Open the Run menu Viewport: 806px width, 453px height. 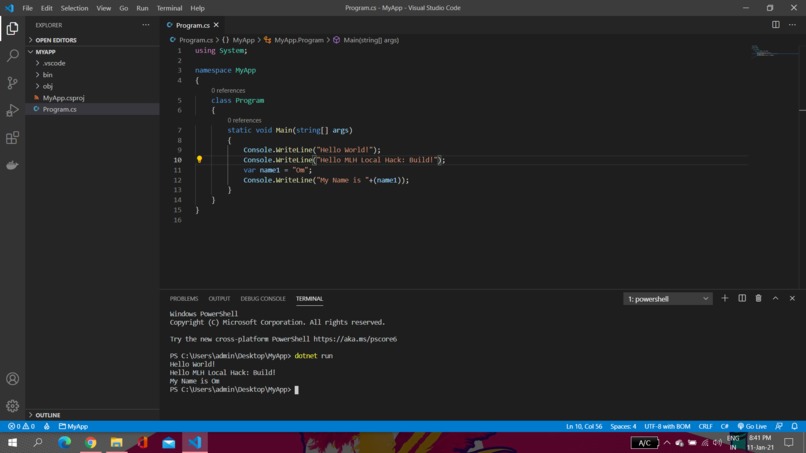(142, 8)
